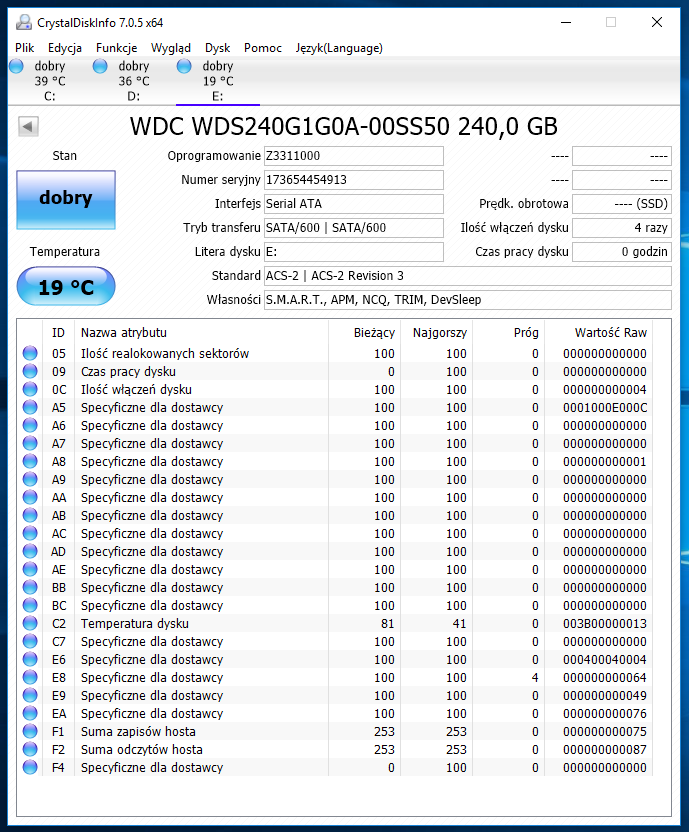The height and width of the screenshot is (832, 689).
Task: Click the 'Nazwa atrybutu' column header
Action: tap(202, 333)
